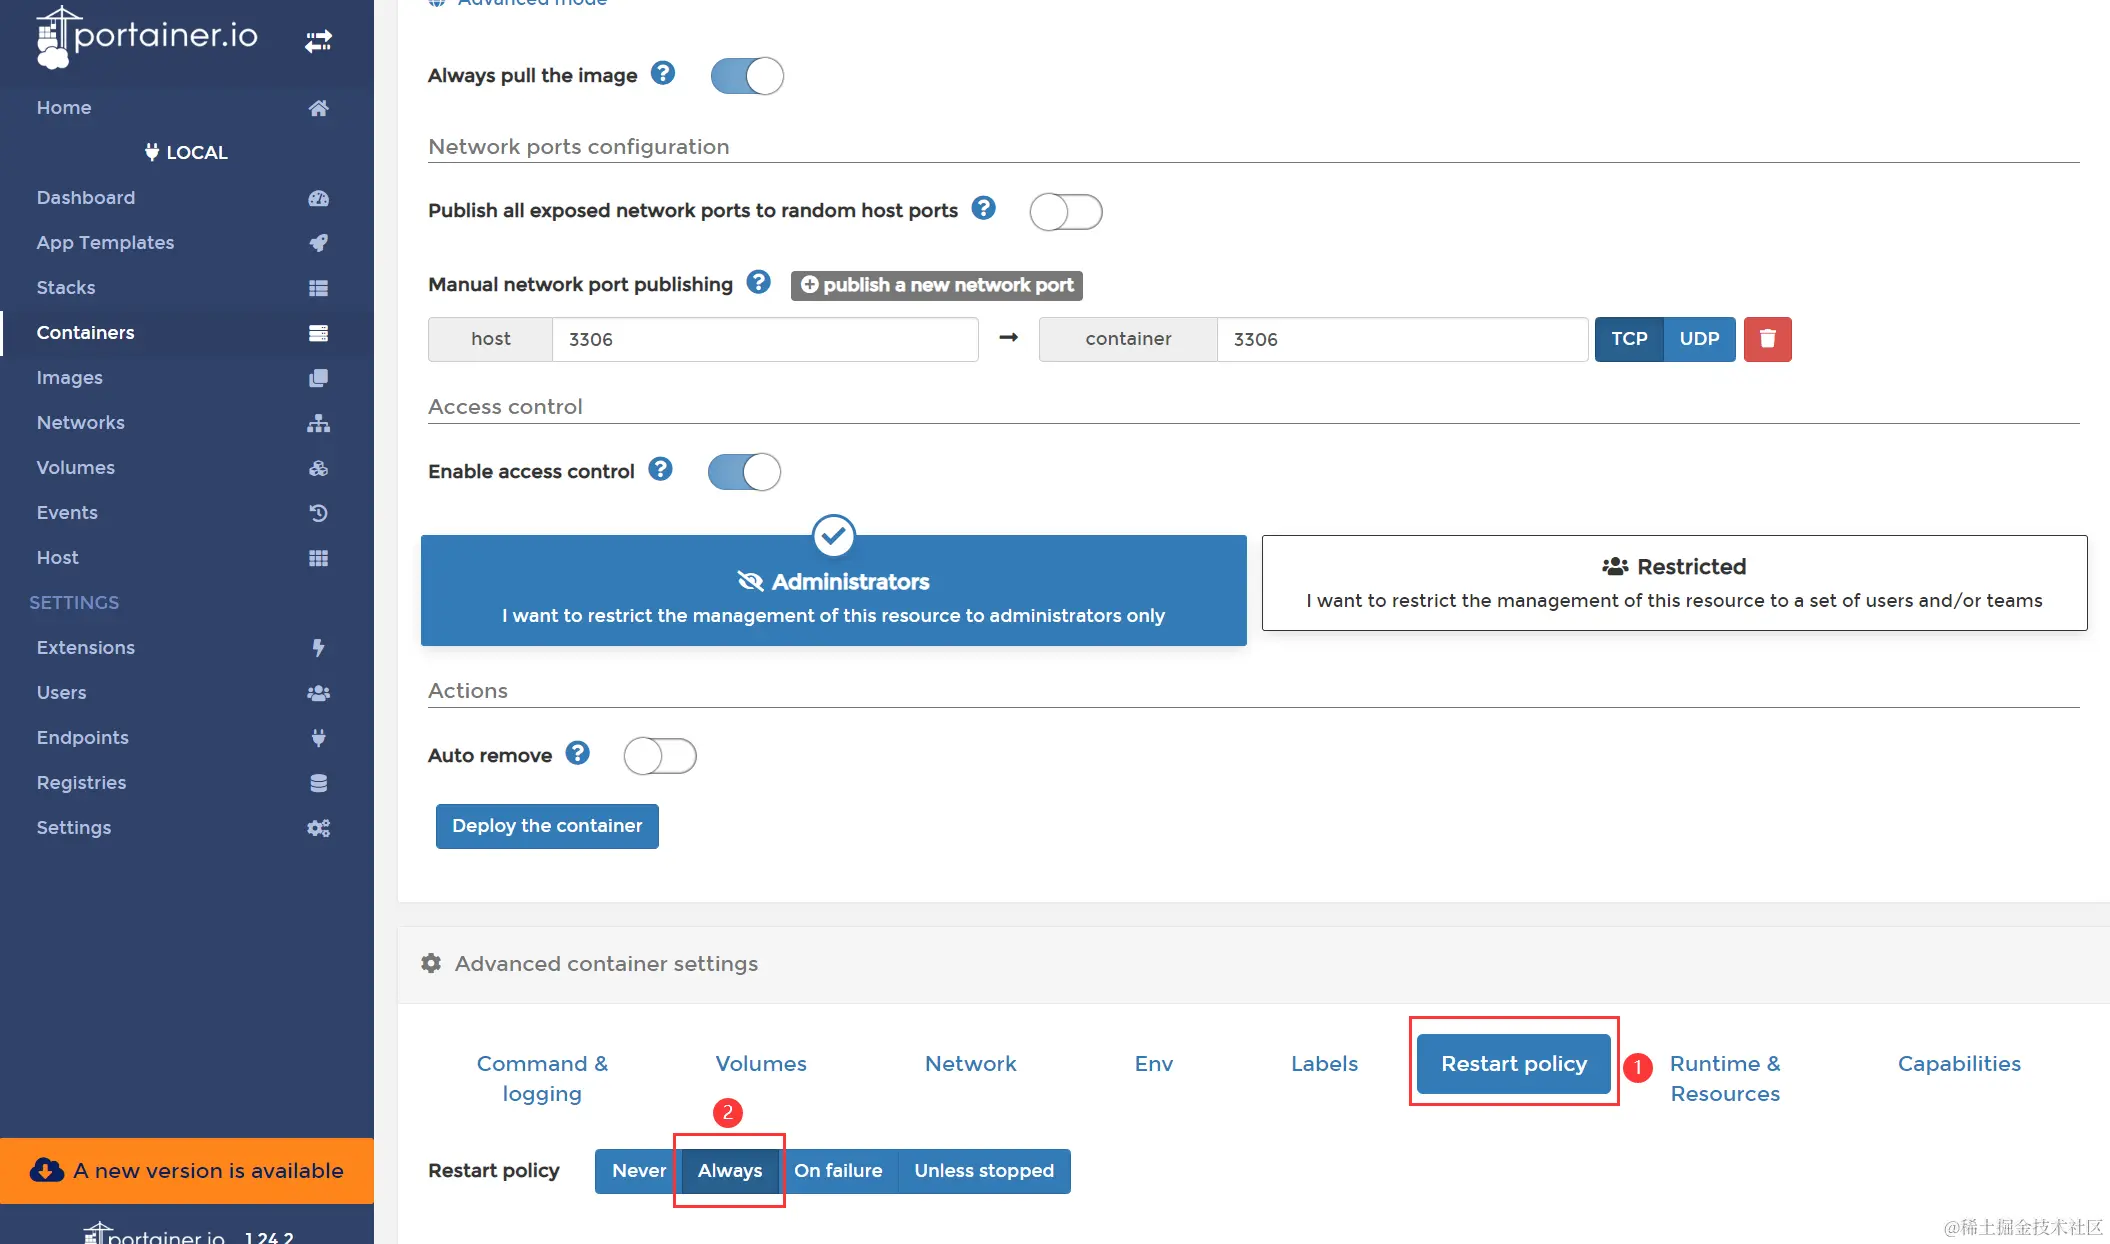Turn on the Auto remove toggle

tap(659, 756)
